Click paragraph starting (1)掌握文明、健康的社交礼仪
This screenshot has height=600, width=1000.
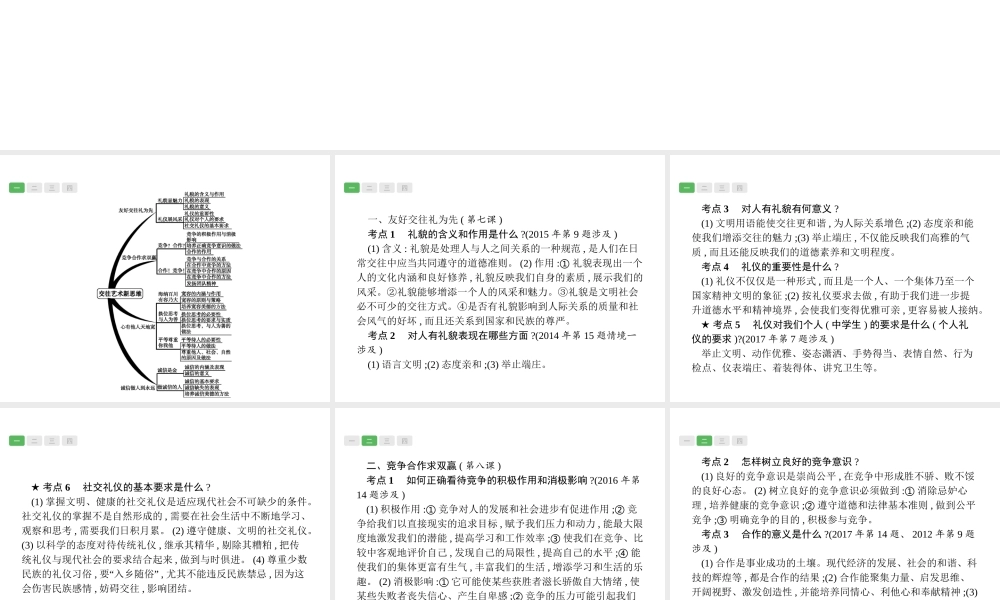(x=168, y=545)
